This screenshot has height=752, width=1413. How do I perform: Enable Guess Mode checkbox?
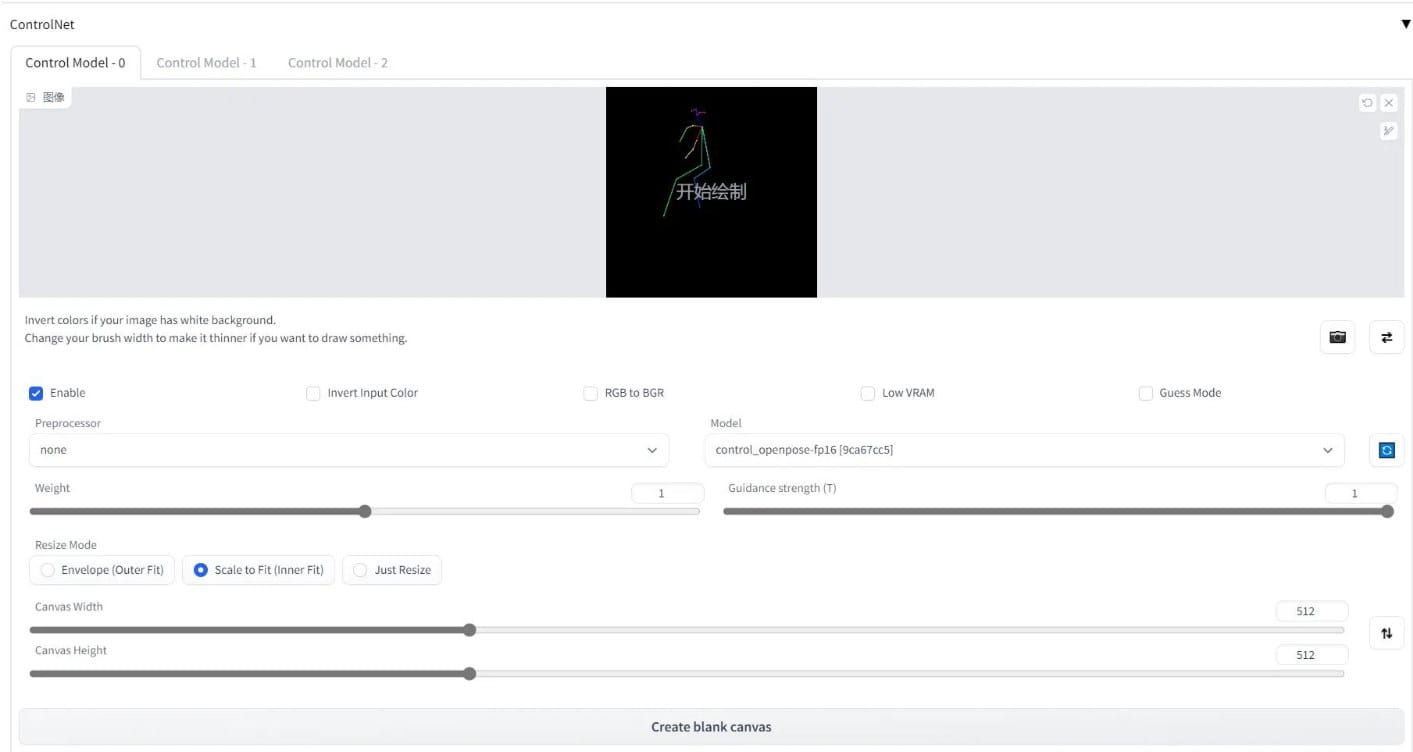[1145, 393]
